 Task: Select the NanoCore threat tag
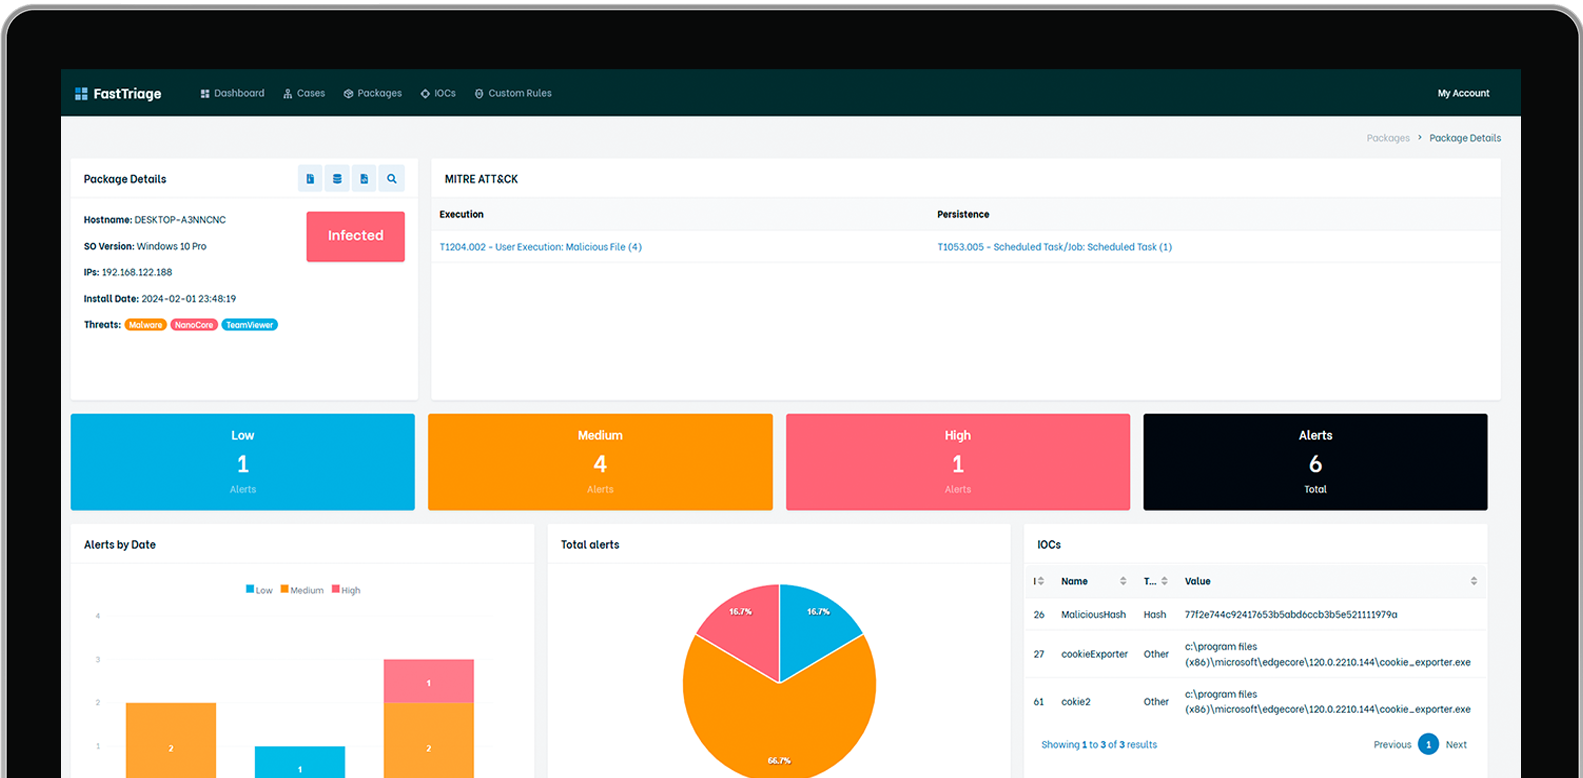coord(194,325)
